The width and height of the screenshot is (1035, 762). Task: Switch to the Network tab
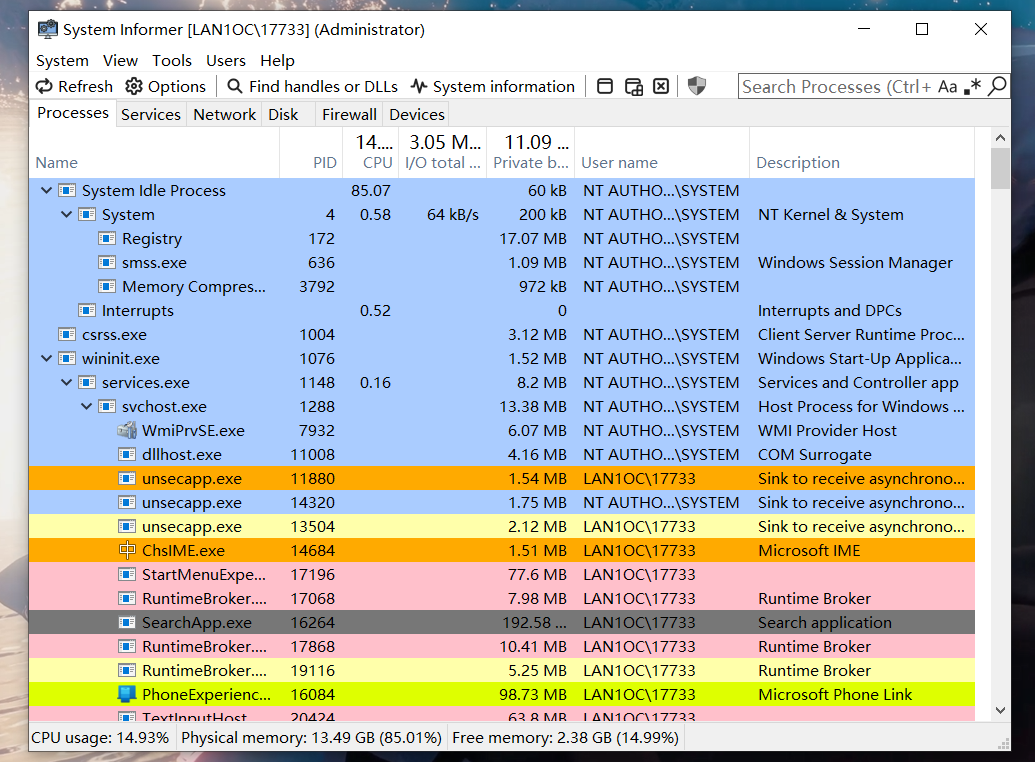224,114
